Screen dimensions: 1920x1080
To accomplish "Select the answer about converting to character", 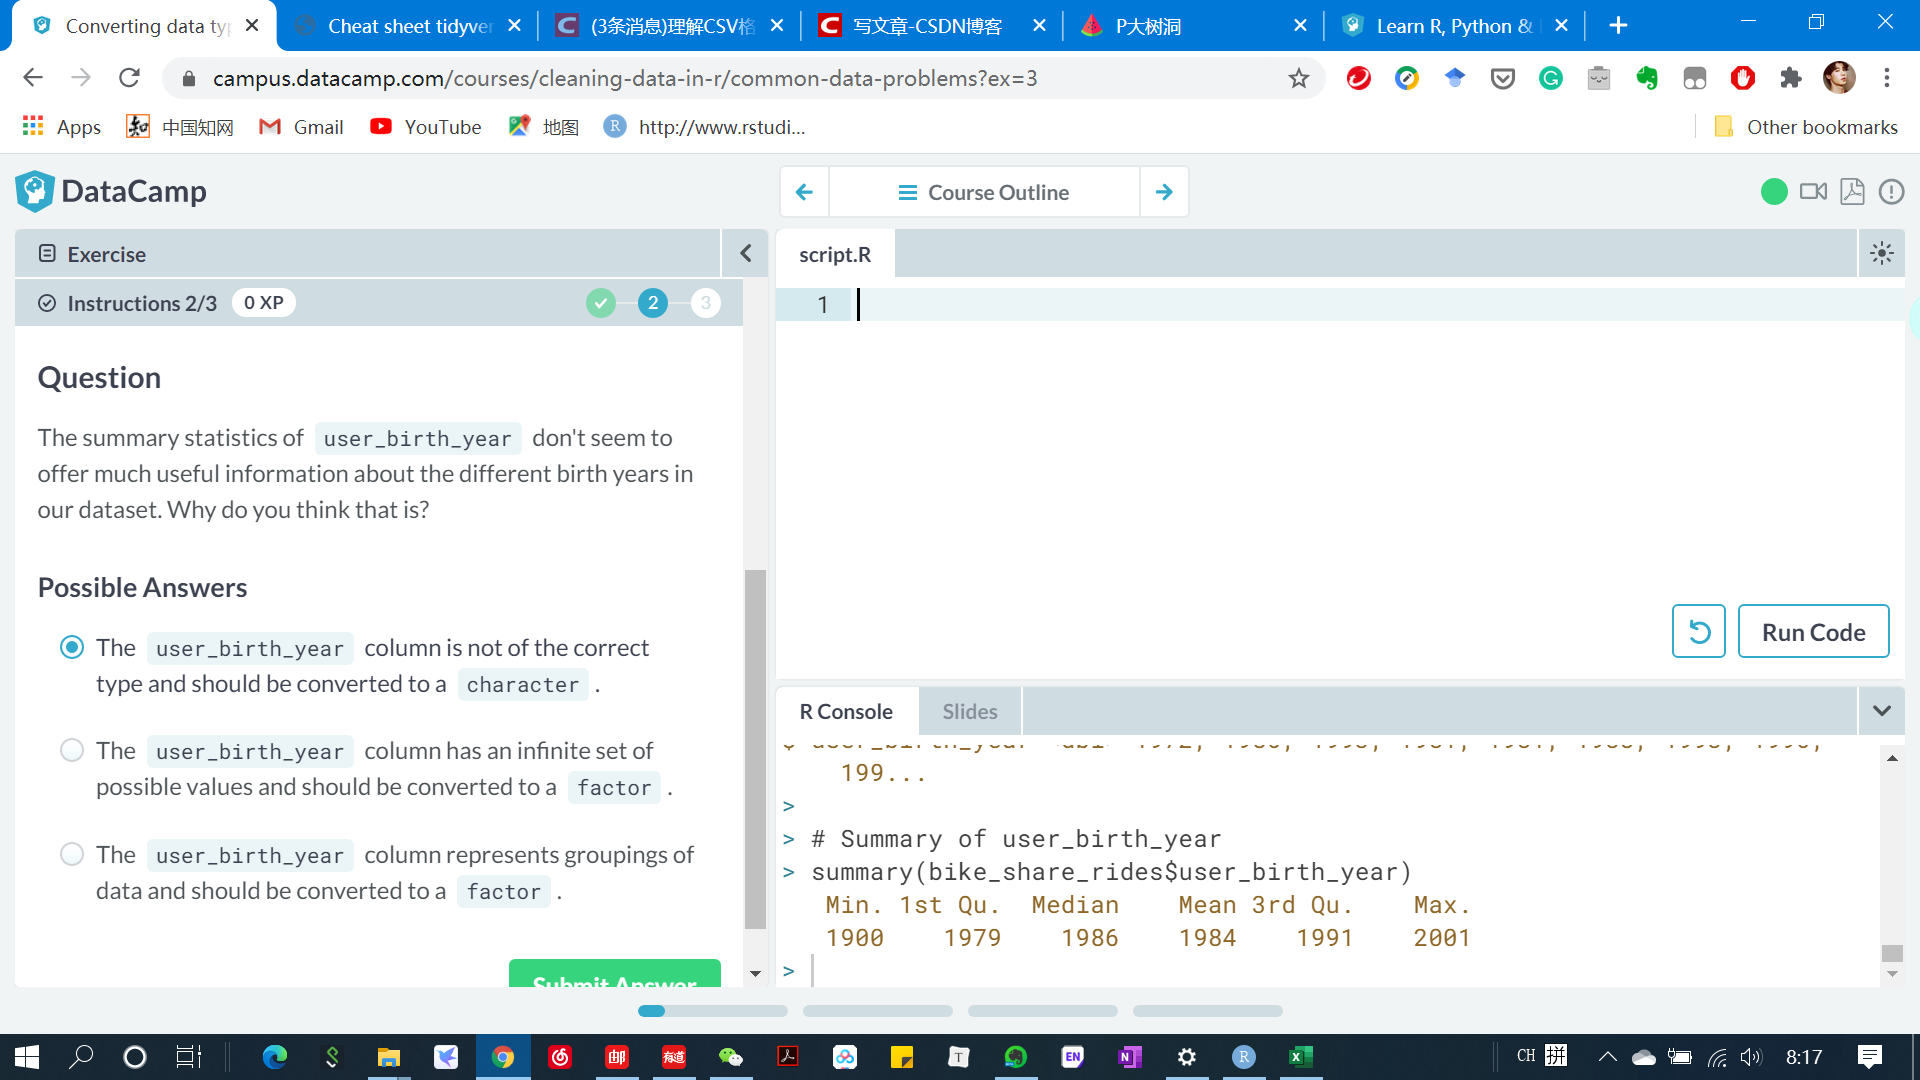I will click(x=72, y=648).
